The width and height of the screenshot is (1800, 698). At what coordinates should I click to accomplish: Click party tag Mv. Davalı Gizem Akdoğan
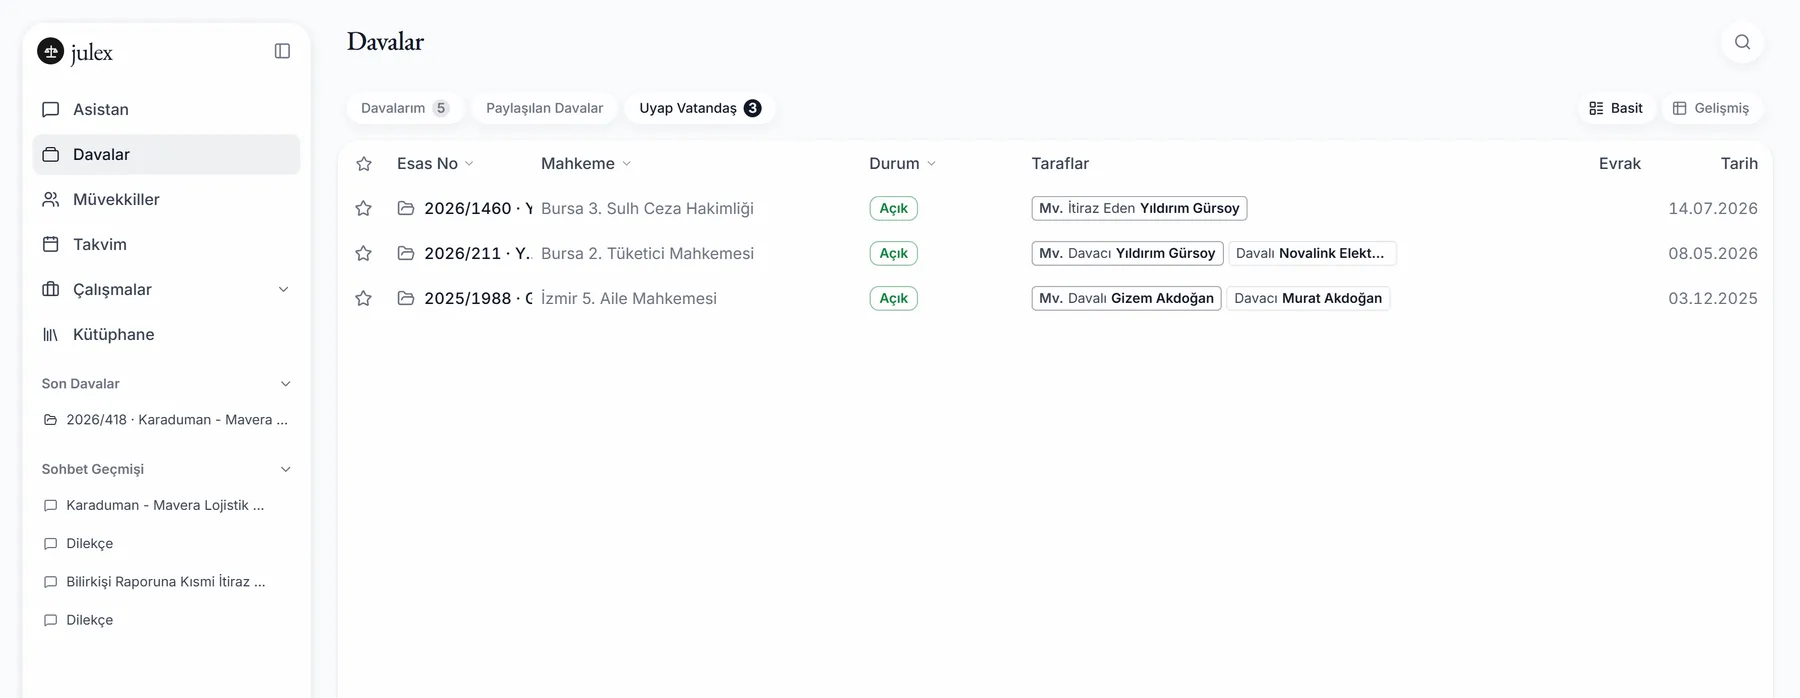[1126, 298]
